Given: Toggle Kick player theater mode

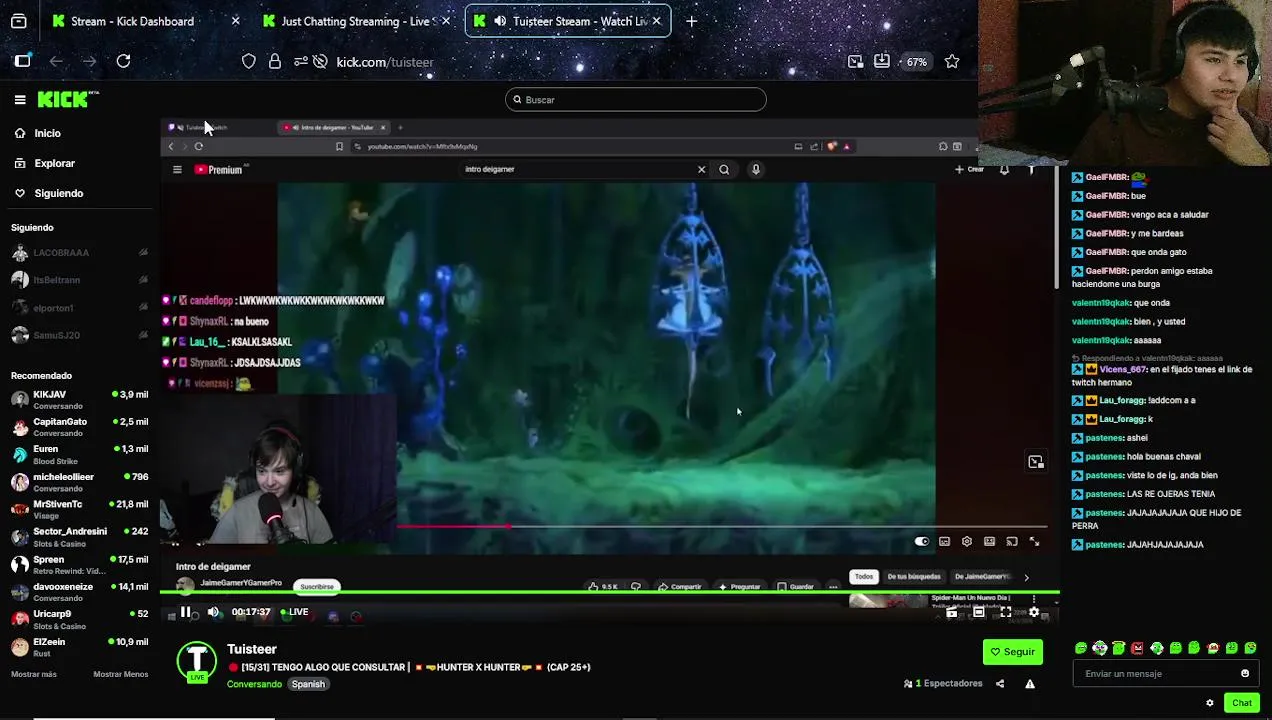Looking at the screenshot, I should point(979,612).
